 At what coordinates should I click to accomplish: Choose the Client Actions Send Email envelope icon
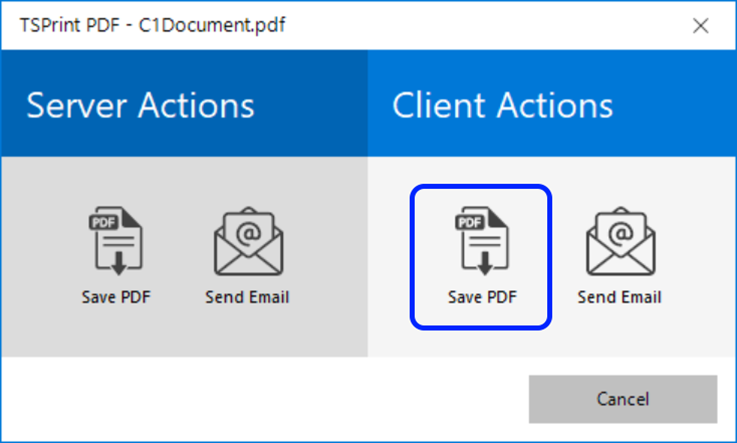[x=620, y=241]
